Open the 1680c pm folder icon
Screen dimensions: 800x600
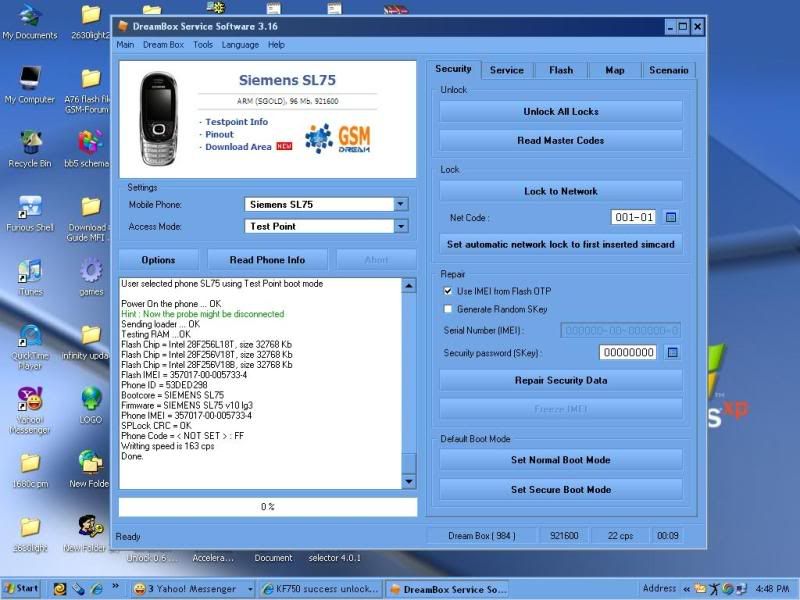point(30,470)
